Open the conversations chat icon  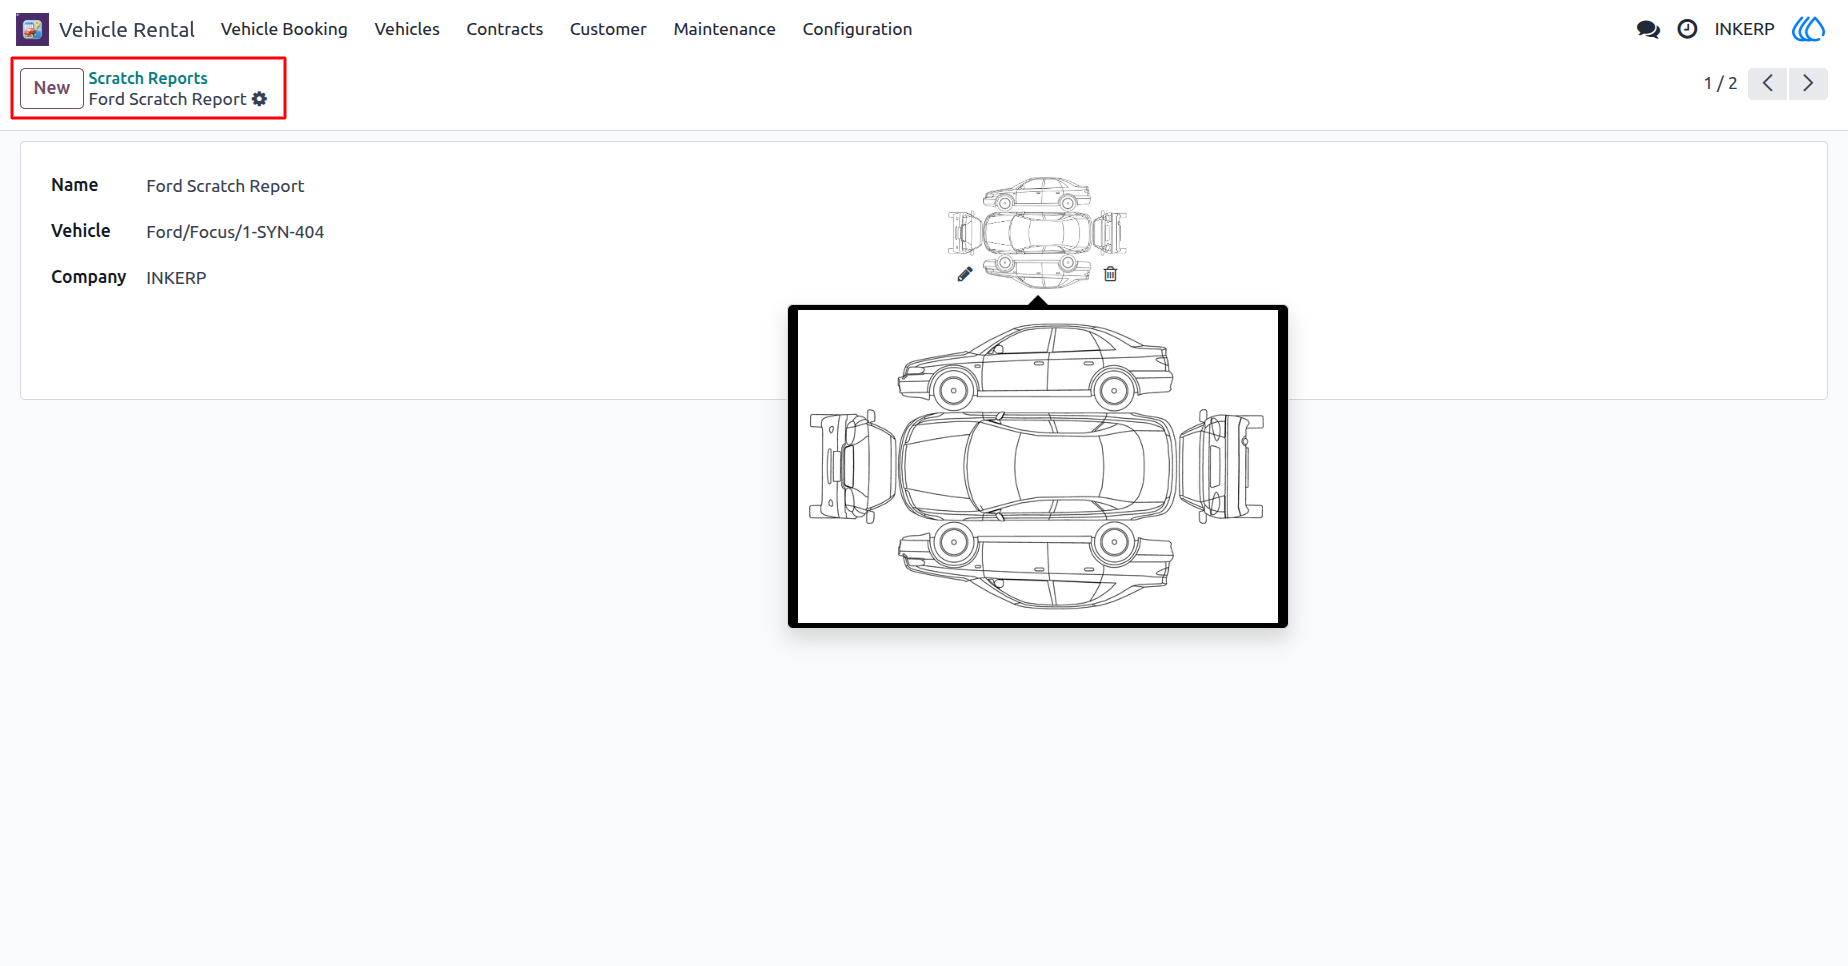(1648, 29)
